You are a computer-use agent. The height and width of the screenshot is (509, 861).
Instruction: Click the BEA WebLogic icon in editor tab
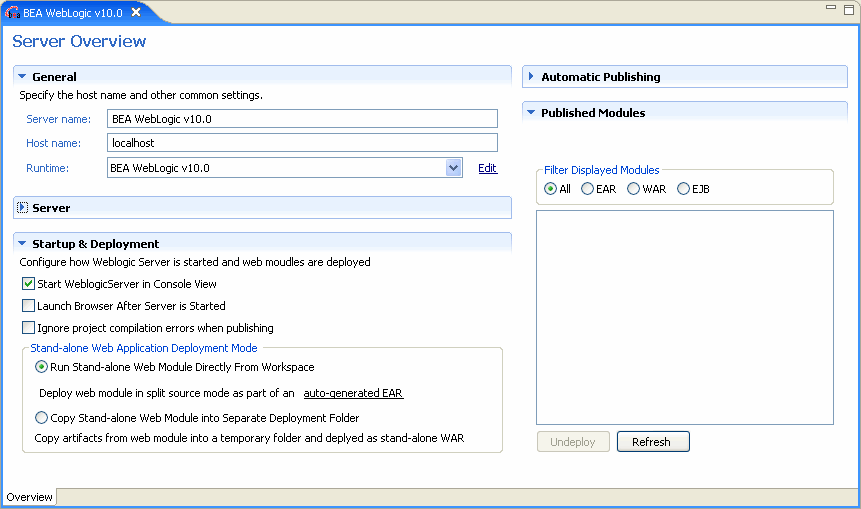click(12, 13)
